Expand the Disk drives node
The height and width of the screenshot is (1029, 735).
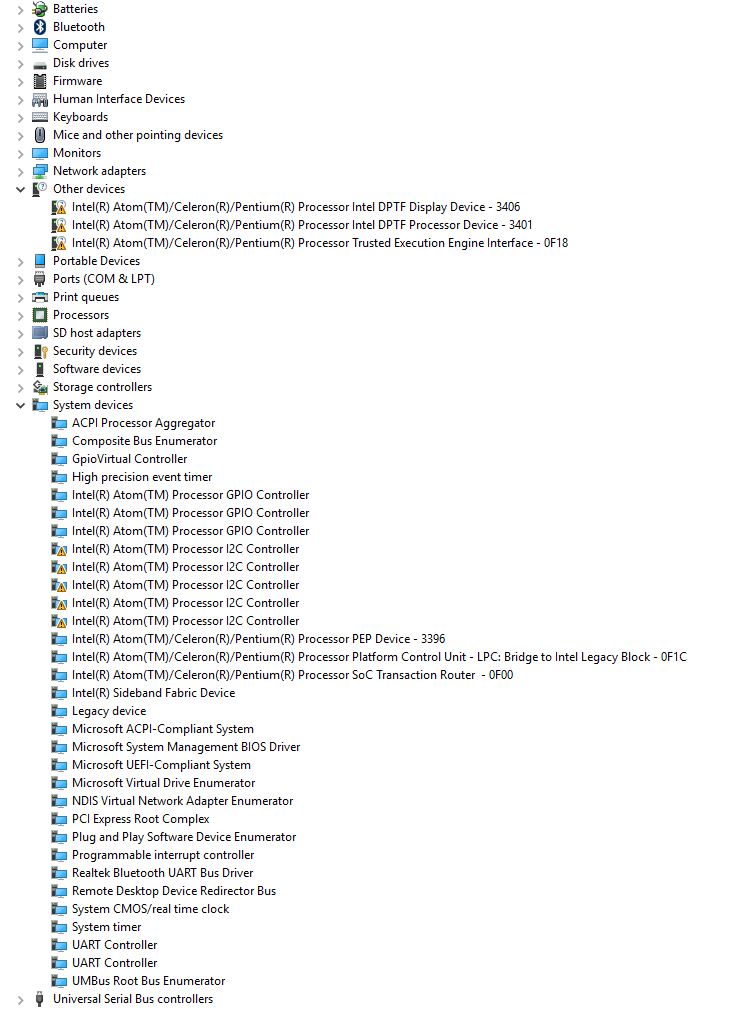[x=20, y=64]
